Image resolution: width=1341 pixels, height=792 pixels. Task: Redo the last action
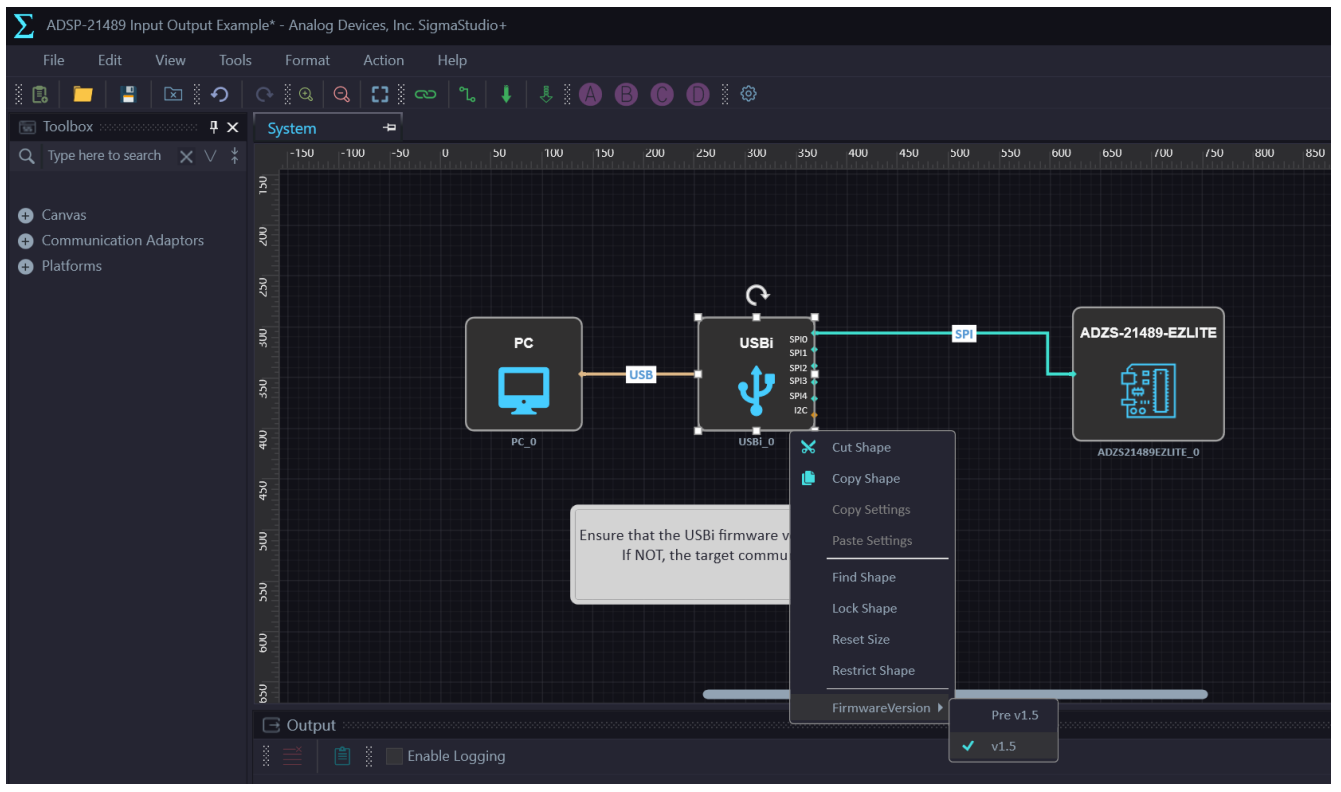[264, 94]
